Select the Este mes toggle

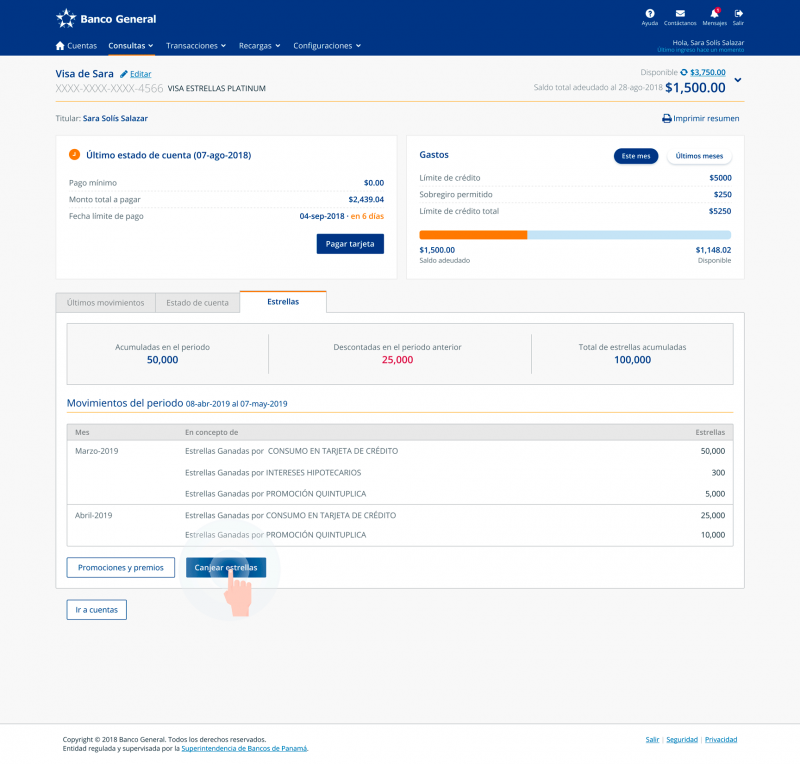coord(636,156)
